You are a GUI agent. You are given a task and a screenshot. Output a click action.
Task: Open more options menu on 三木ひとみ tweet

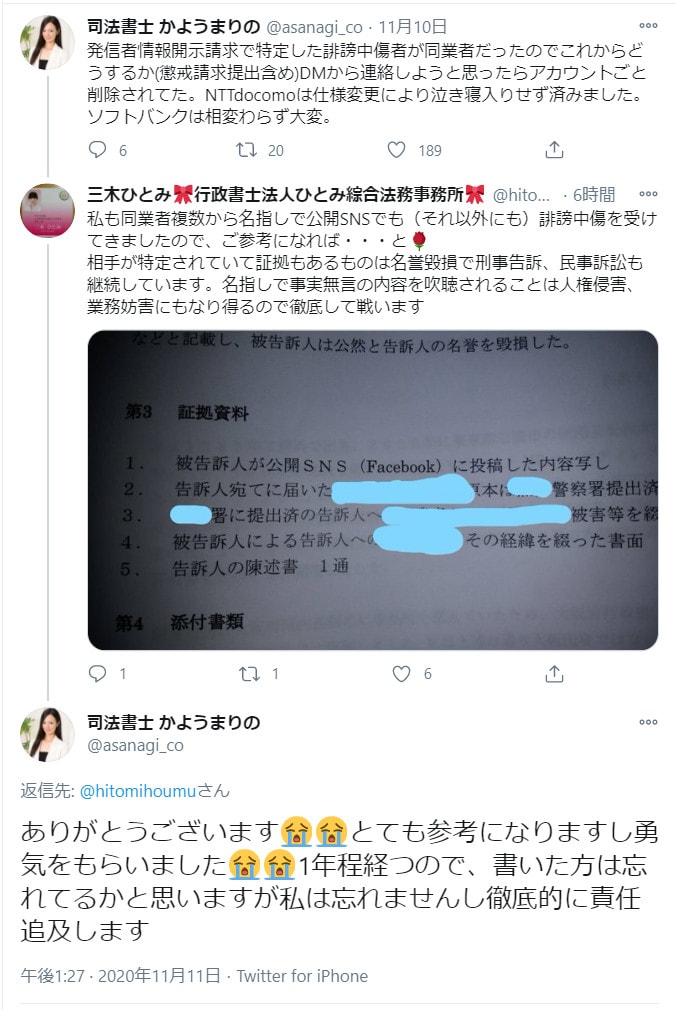tap(648, 193)
